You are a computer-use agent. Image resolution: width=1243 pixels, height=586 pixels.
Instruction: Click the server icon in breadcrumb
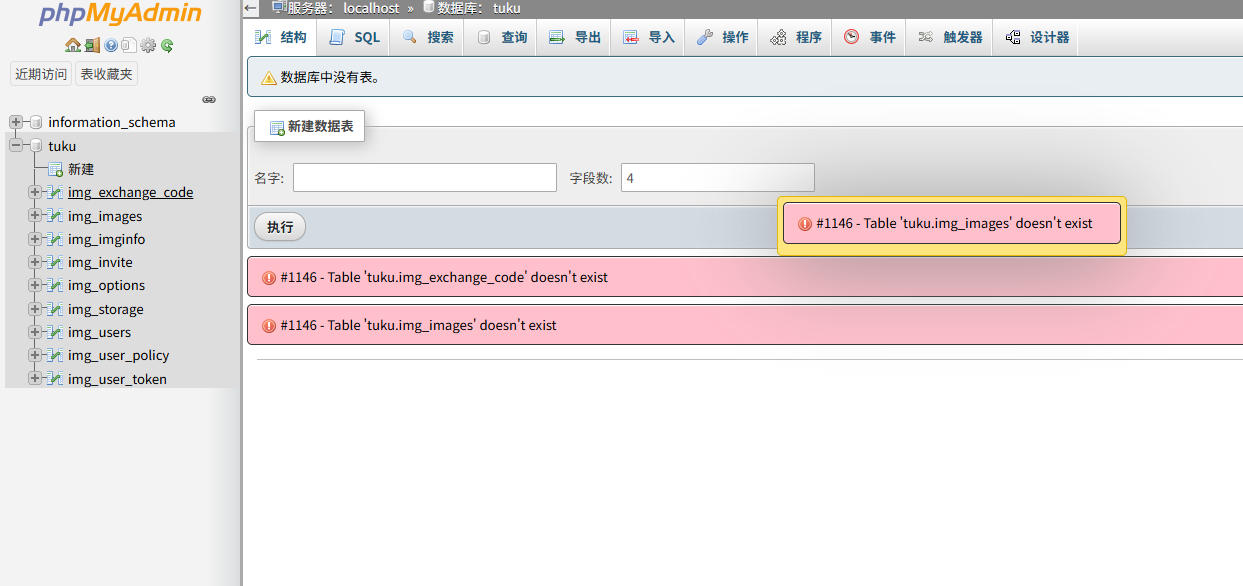pyautogui.click(x=279, y=7)
